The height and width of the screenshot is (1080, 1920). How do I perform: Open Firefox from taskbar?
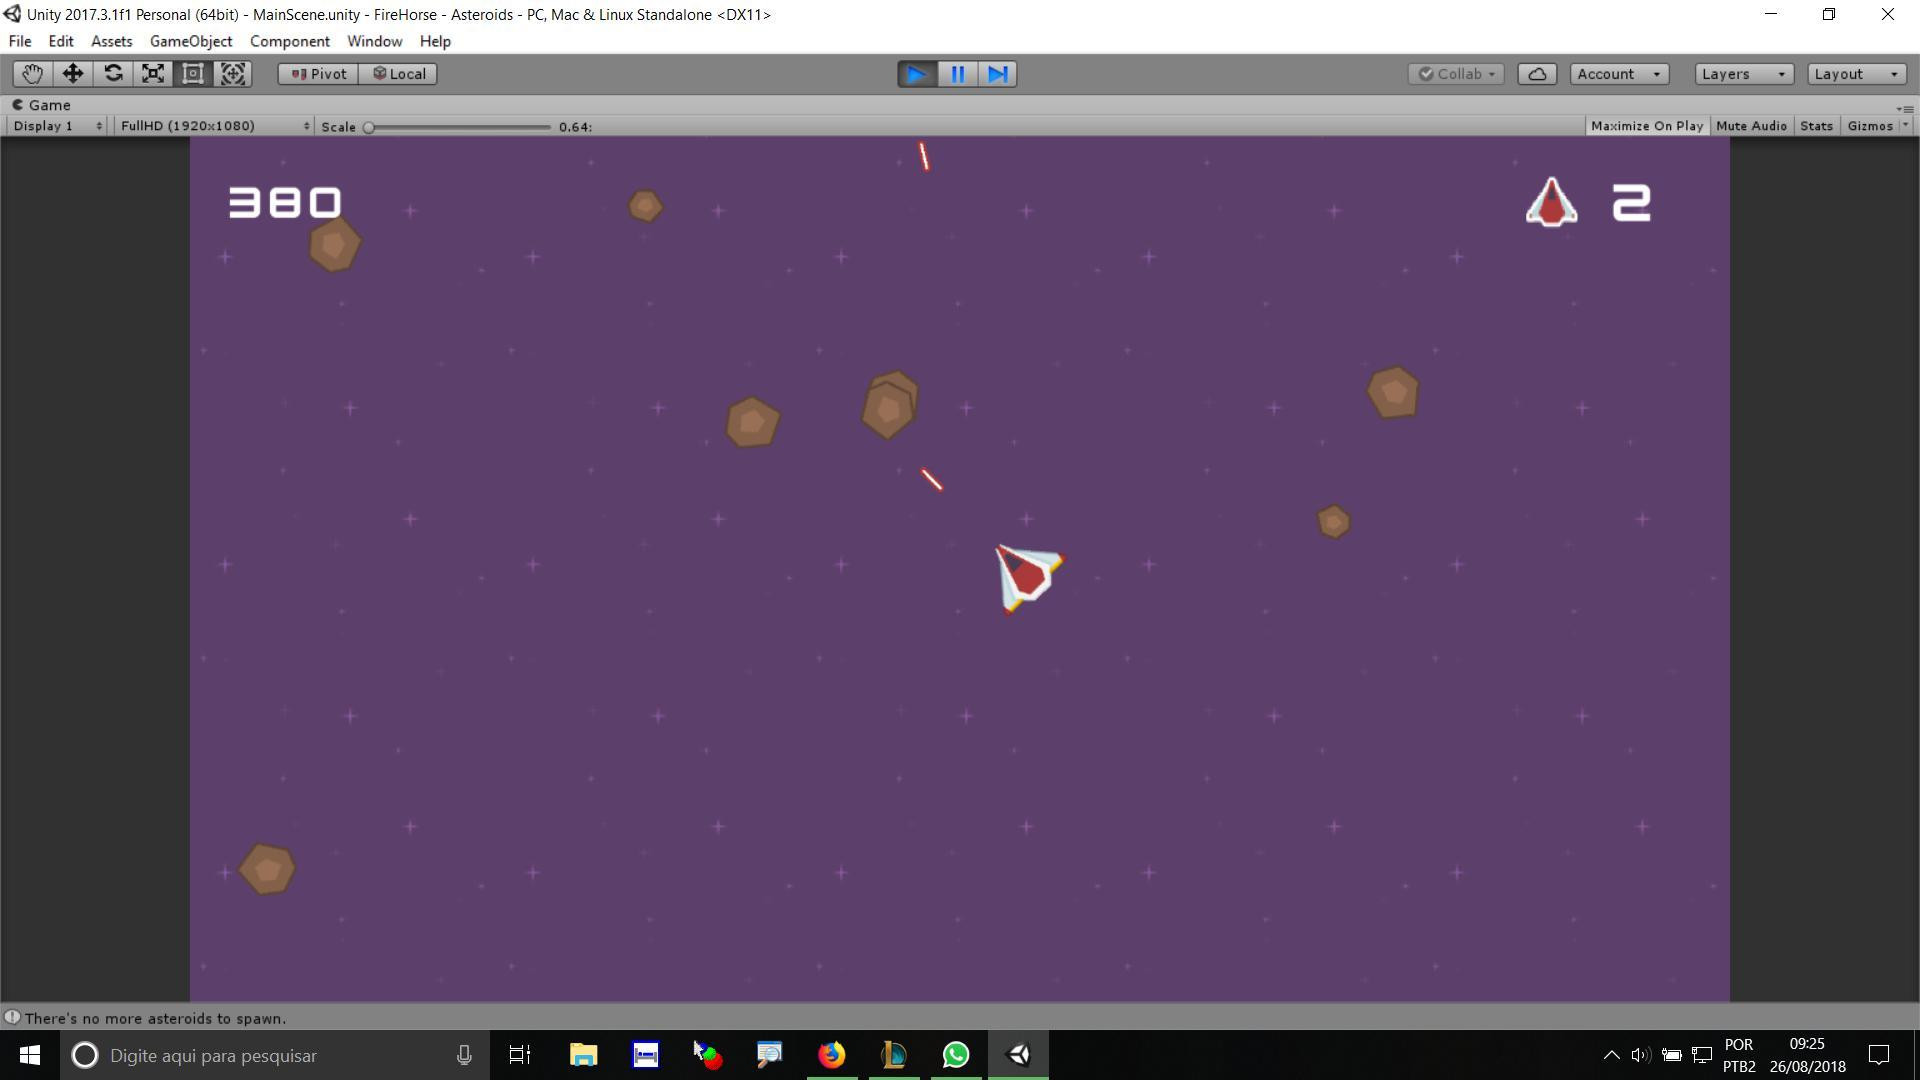point(831,1055)
